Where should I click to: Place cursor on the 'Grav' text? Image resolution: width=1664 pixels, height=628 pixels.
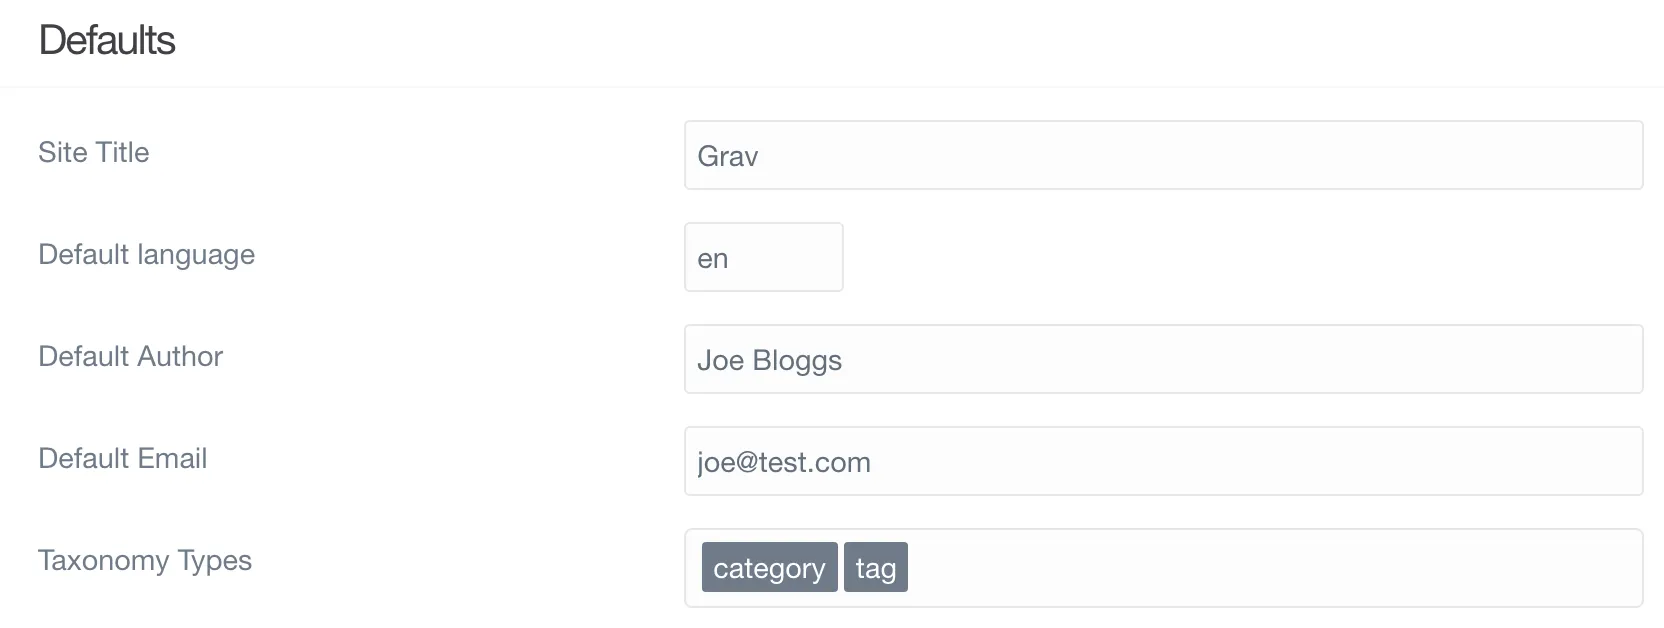728,156
